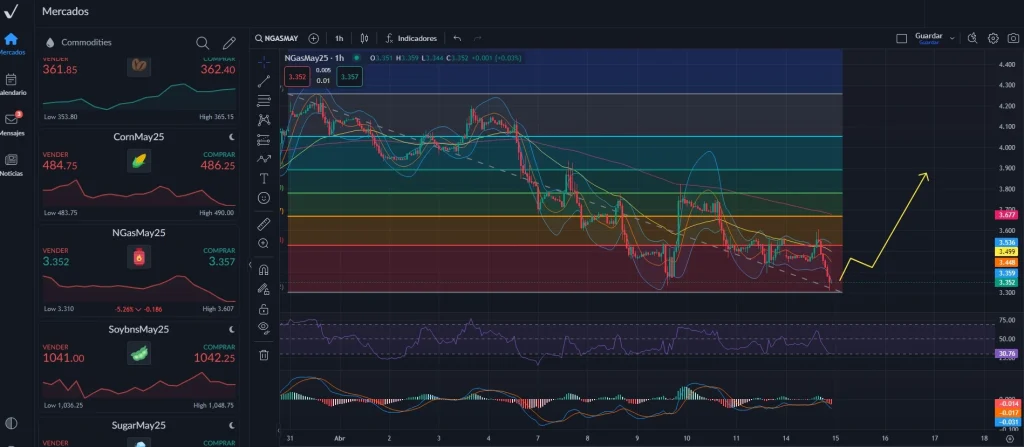Click the add symbol plus icon
The height and width of the screenshot is (447, 1024).
(313, 39)
